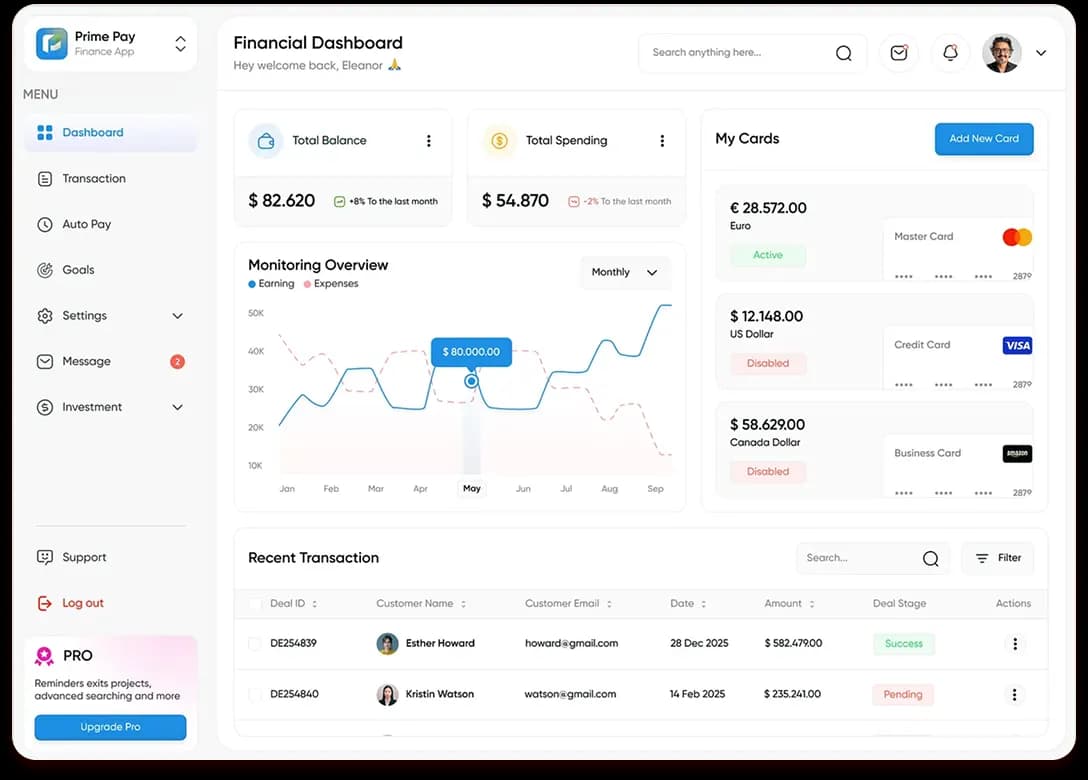The width and height of the screenshot is (1088, 780).
Task: Check the Kristin Watson transaction row
Action: click(x=254, y=694)
